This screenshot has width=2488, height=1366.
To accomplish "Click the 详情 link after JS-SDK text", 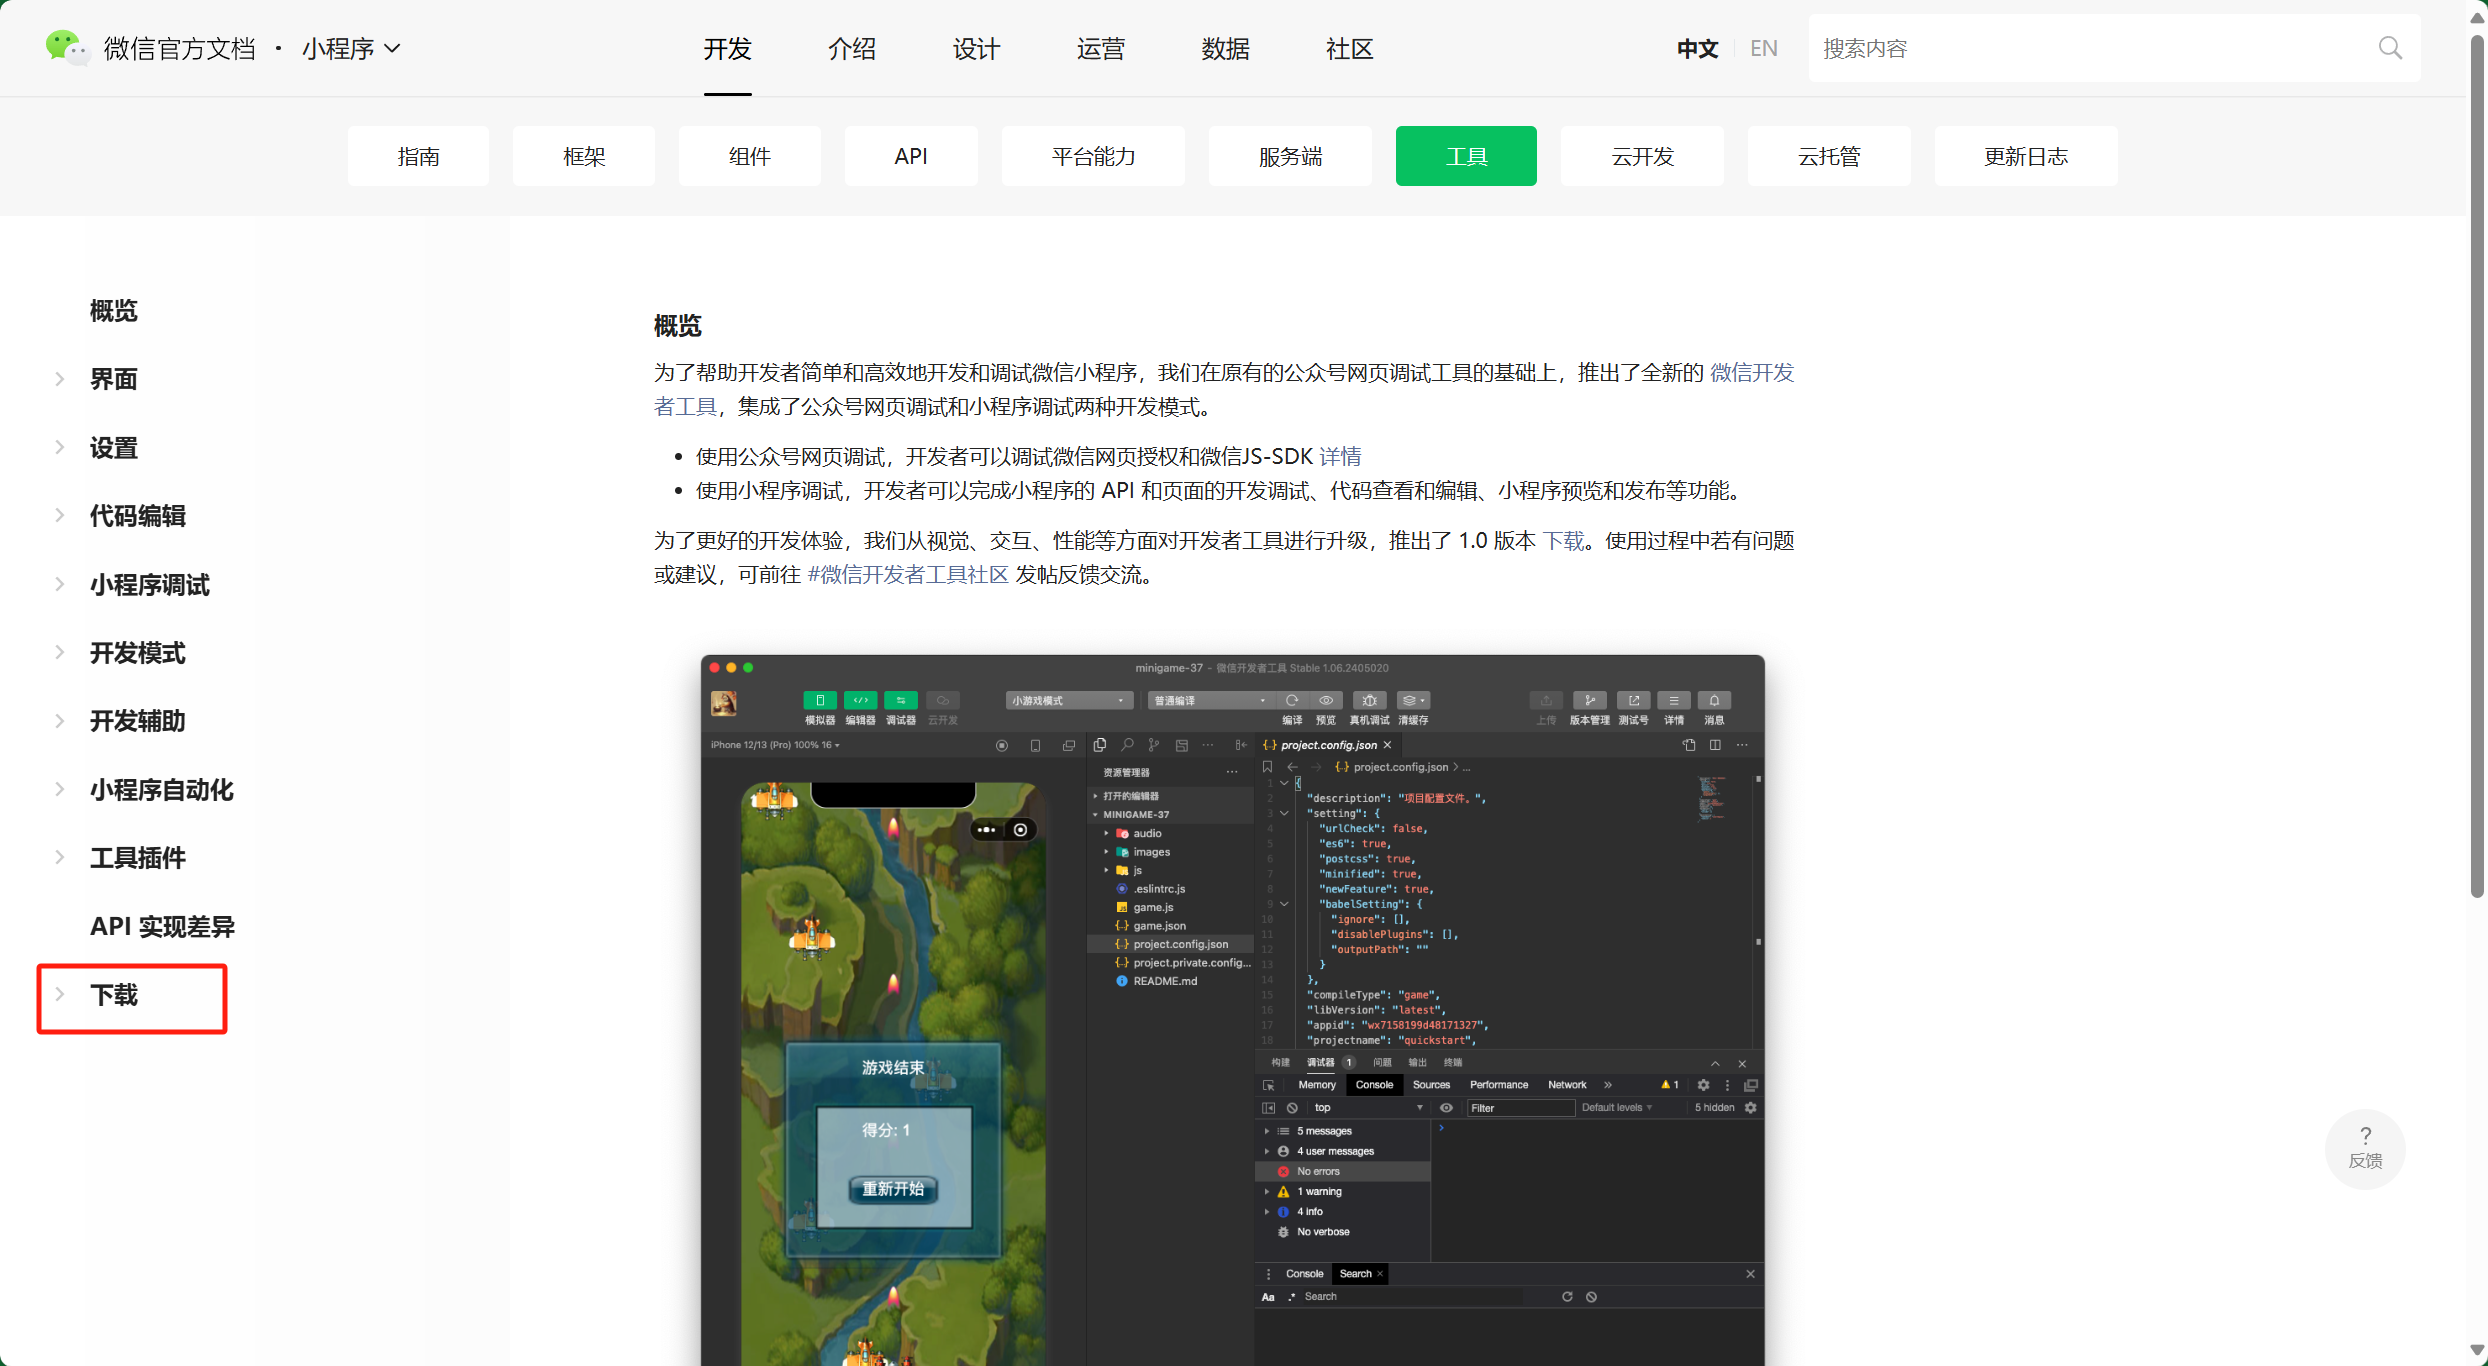I will click(x=1340, y=456).
